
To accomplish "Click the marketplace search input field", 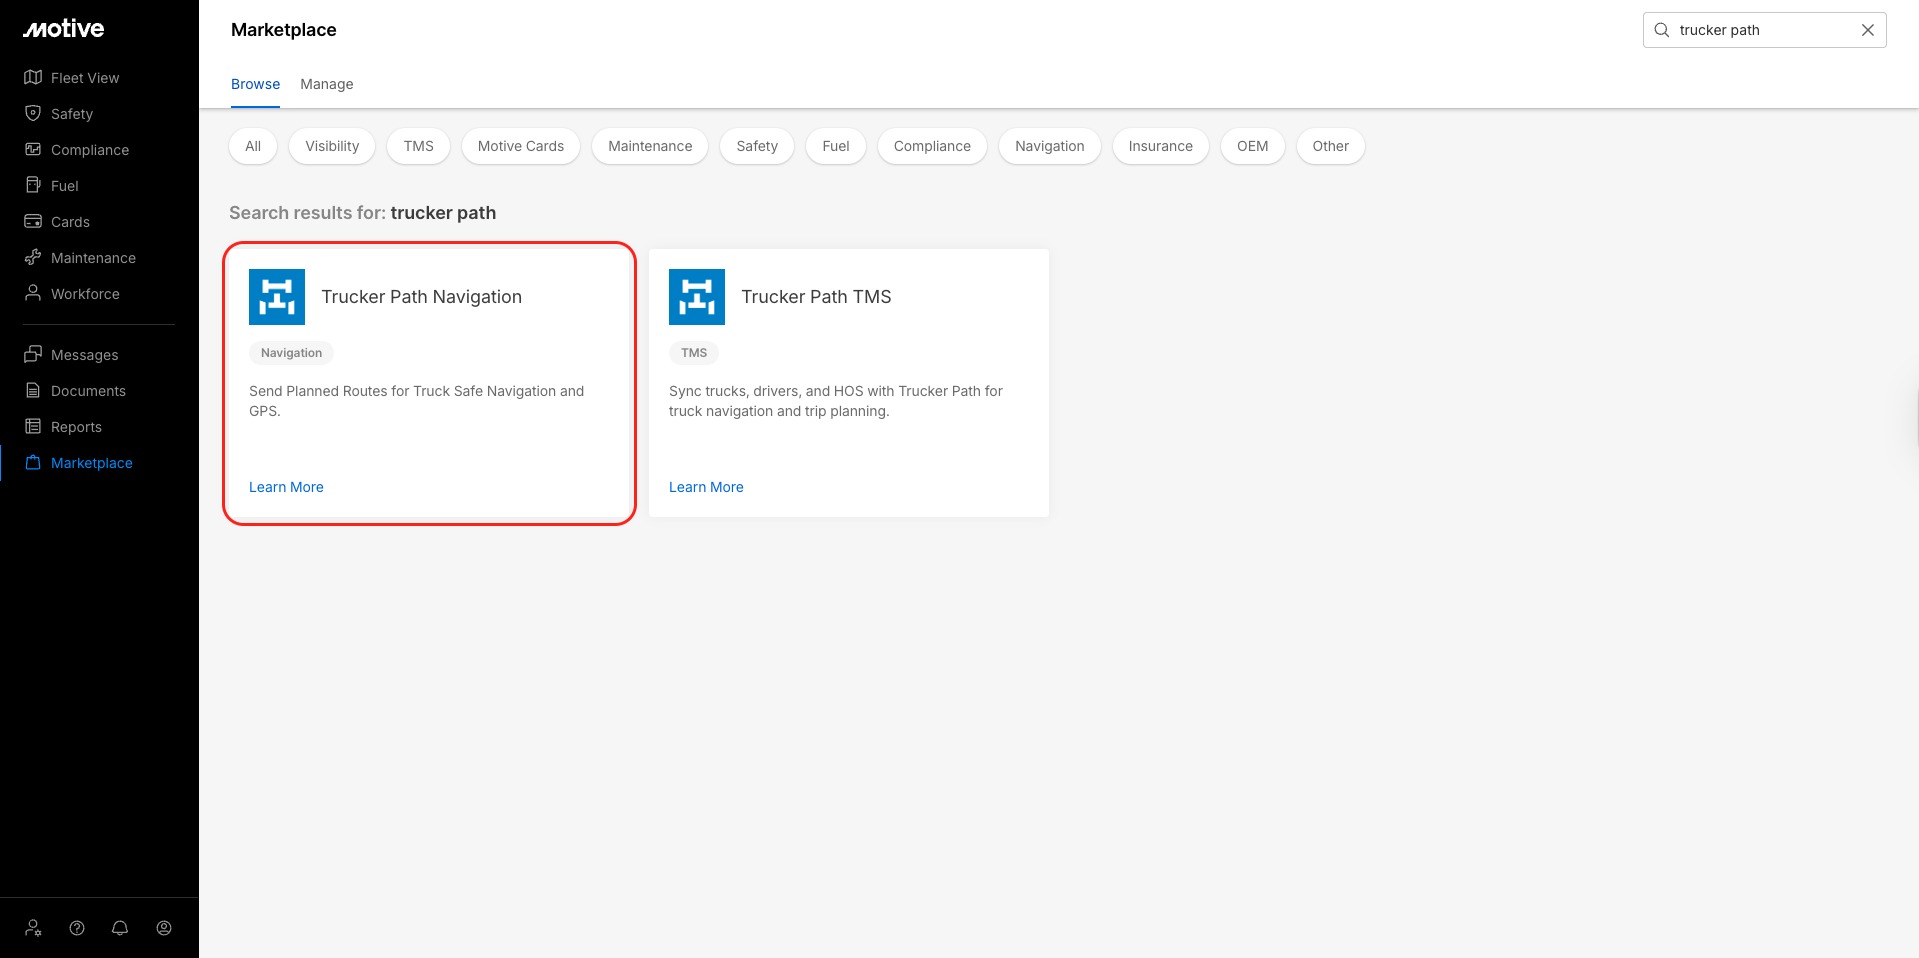I will click(x=1760, y=30).
